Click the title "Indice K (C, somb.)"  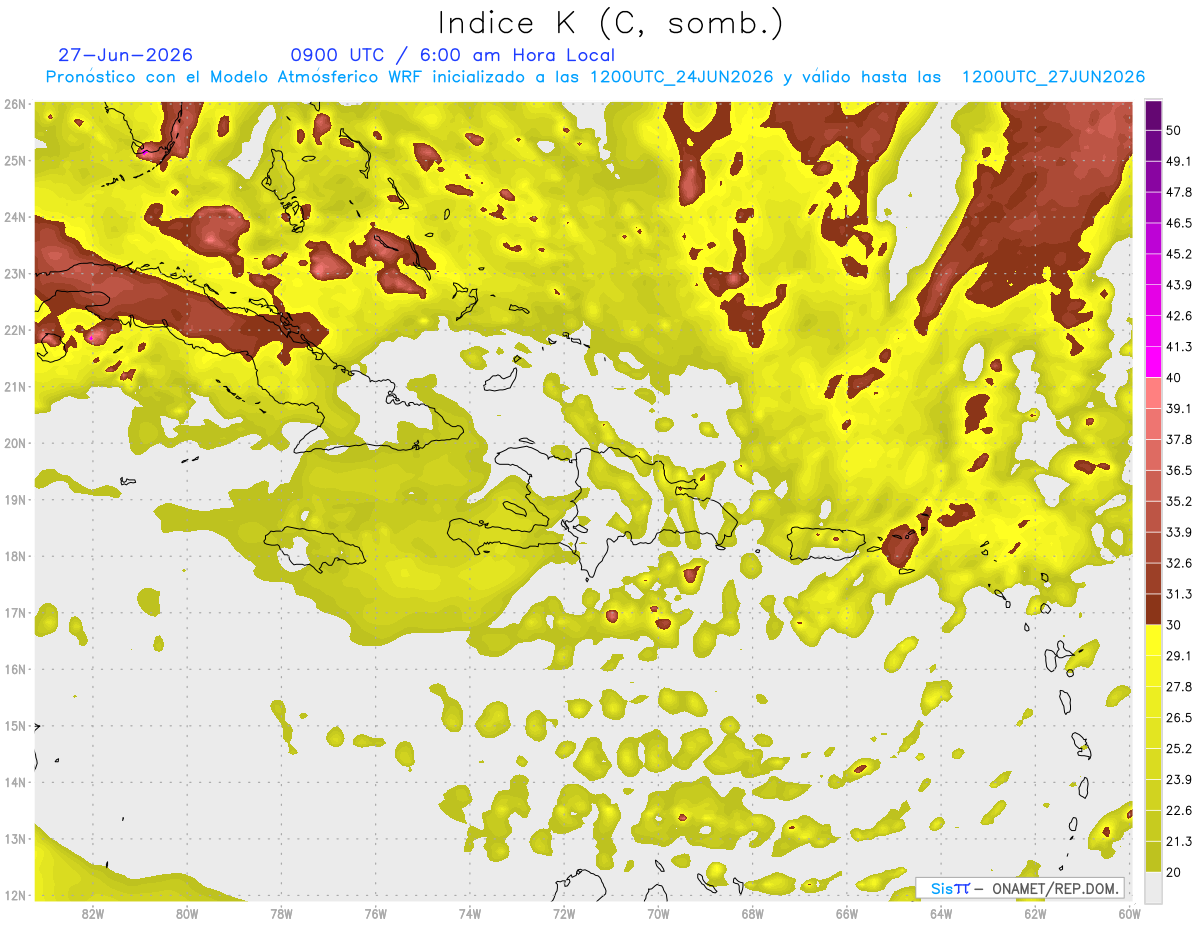611,23
